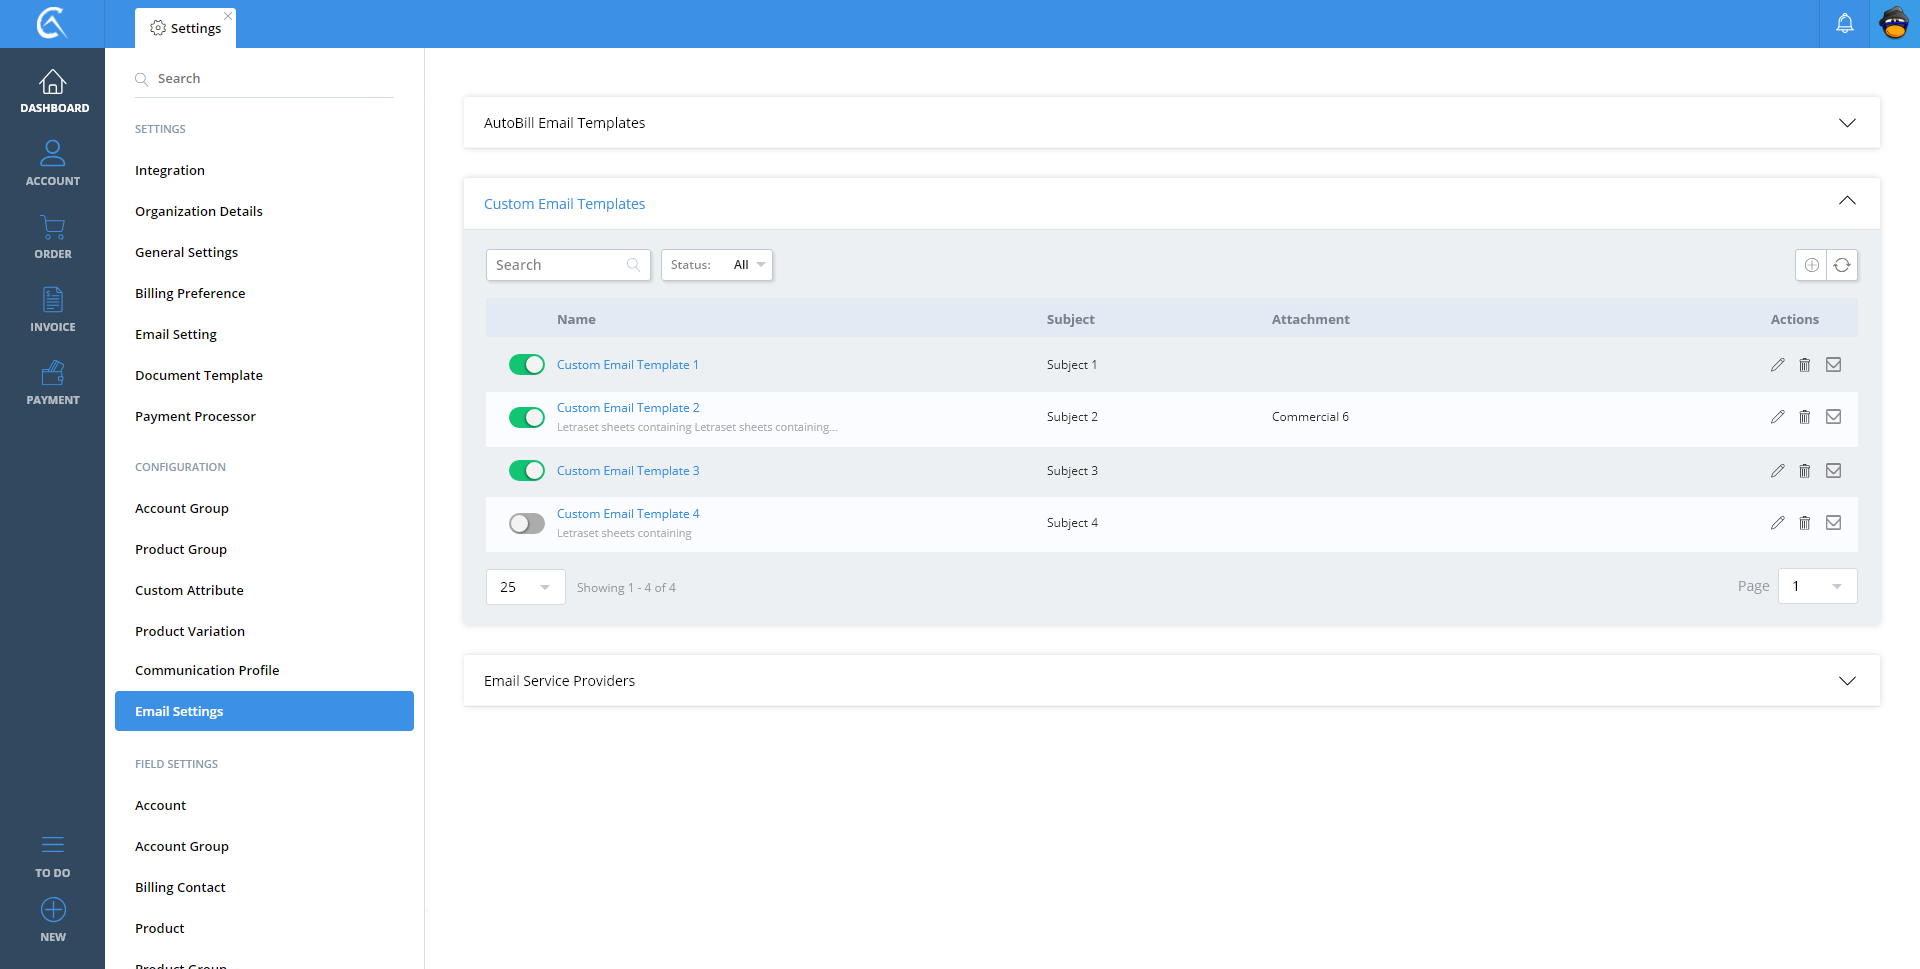Screen dimensions: 1920x969
Task: Turn off Custom Email Template 3 switch
Action: point(526,471)
